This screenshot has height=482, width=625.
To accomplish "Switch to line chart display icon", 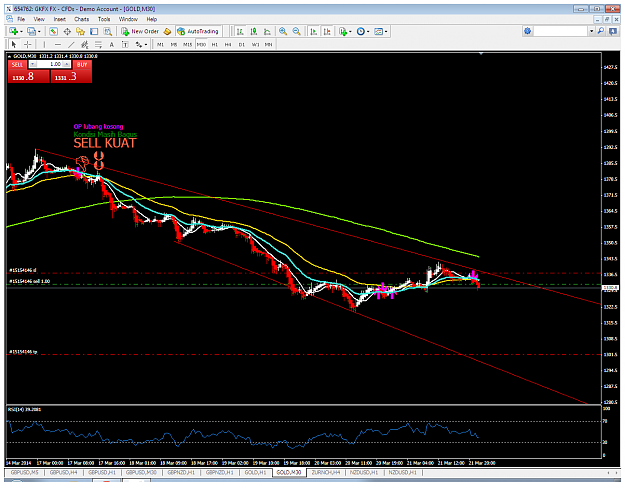I will click(267, 31).
